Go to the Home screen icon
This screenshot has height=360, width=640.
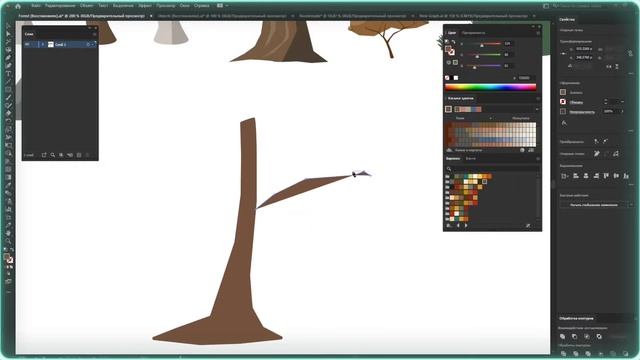coord(18,6)
